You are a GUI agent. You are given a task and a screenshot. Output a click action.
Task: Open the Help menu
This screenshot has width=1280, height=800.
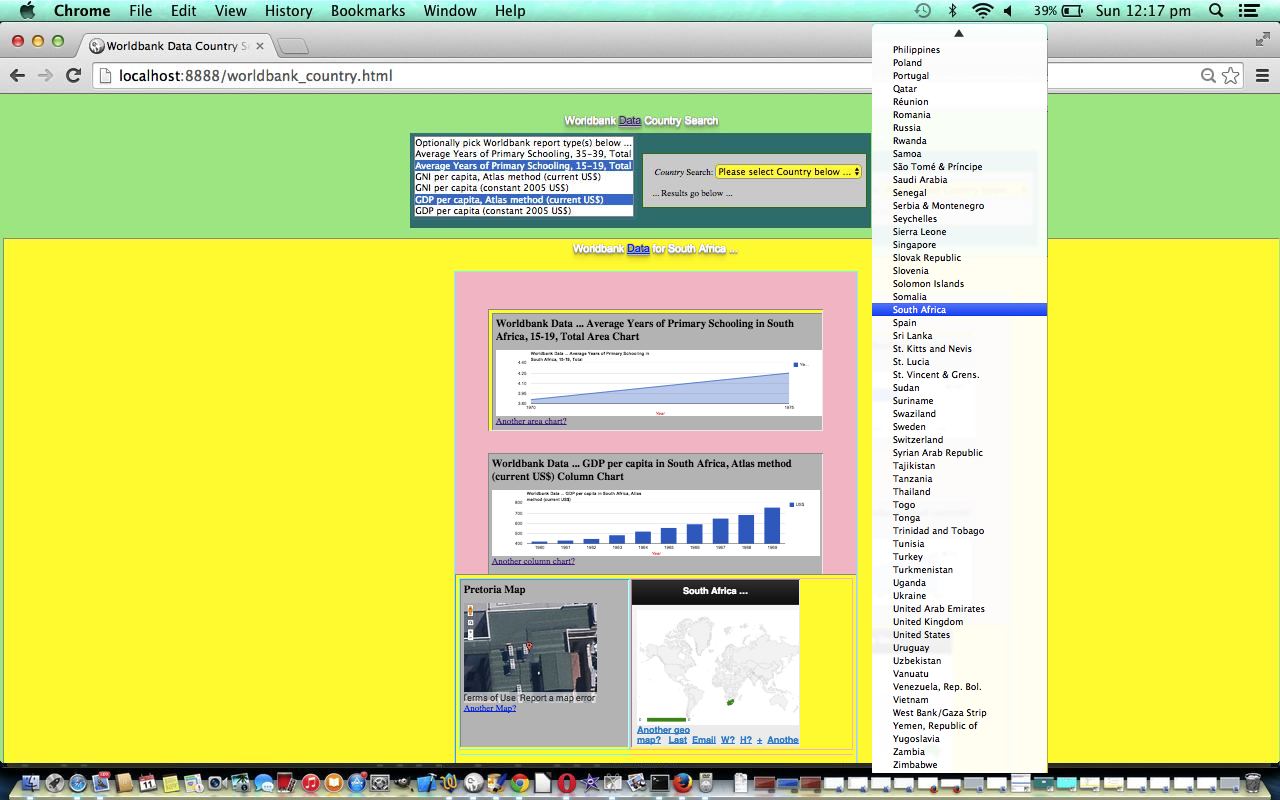(510, 11)
